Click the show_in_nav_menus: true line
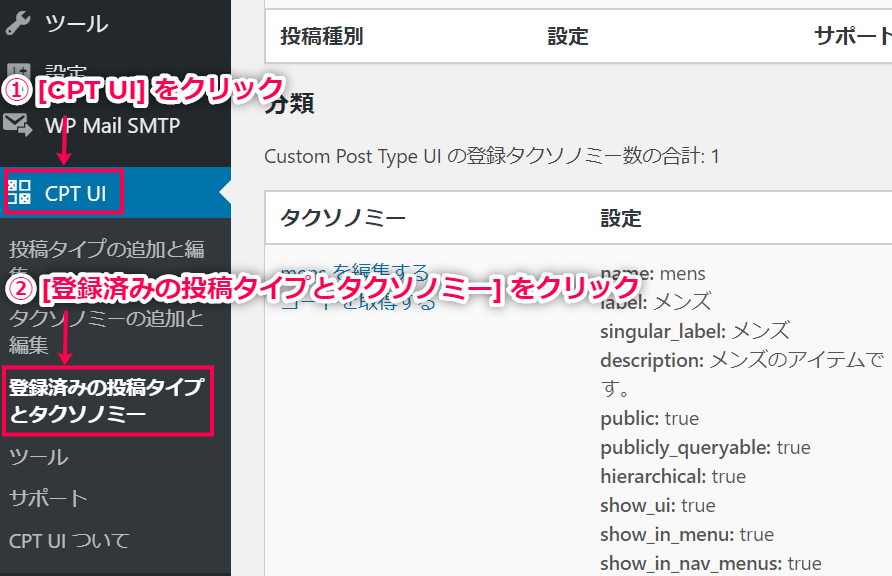Screen dimensions: 892x576 coord(711,563)
